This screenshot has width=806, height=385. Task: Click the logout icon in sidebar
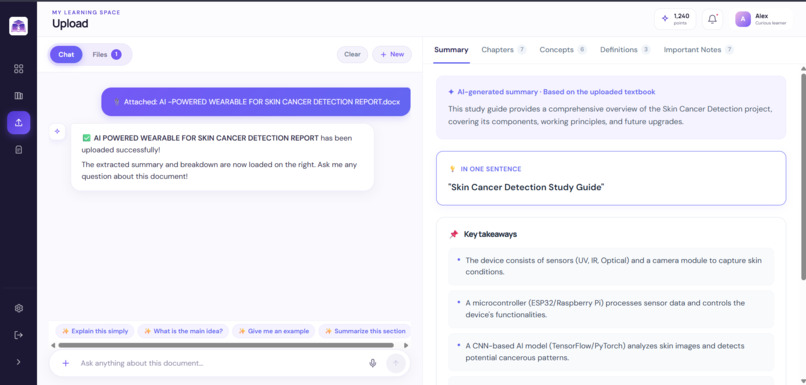tap(19, 335)
